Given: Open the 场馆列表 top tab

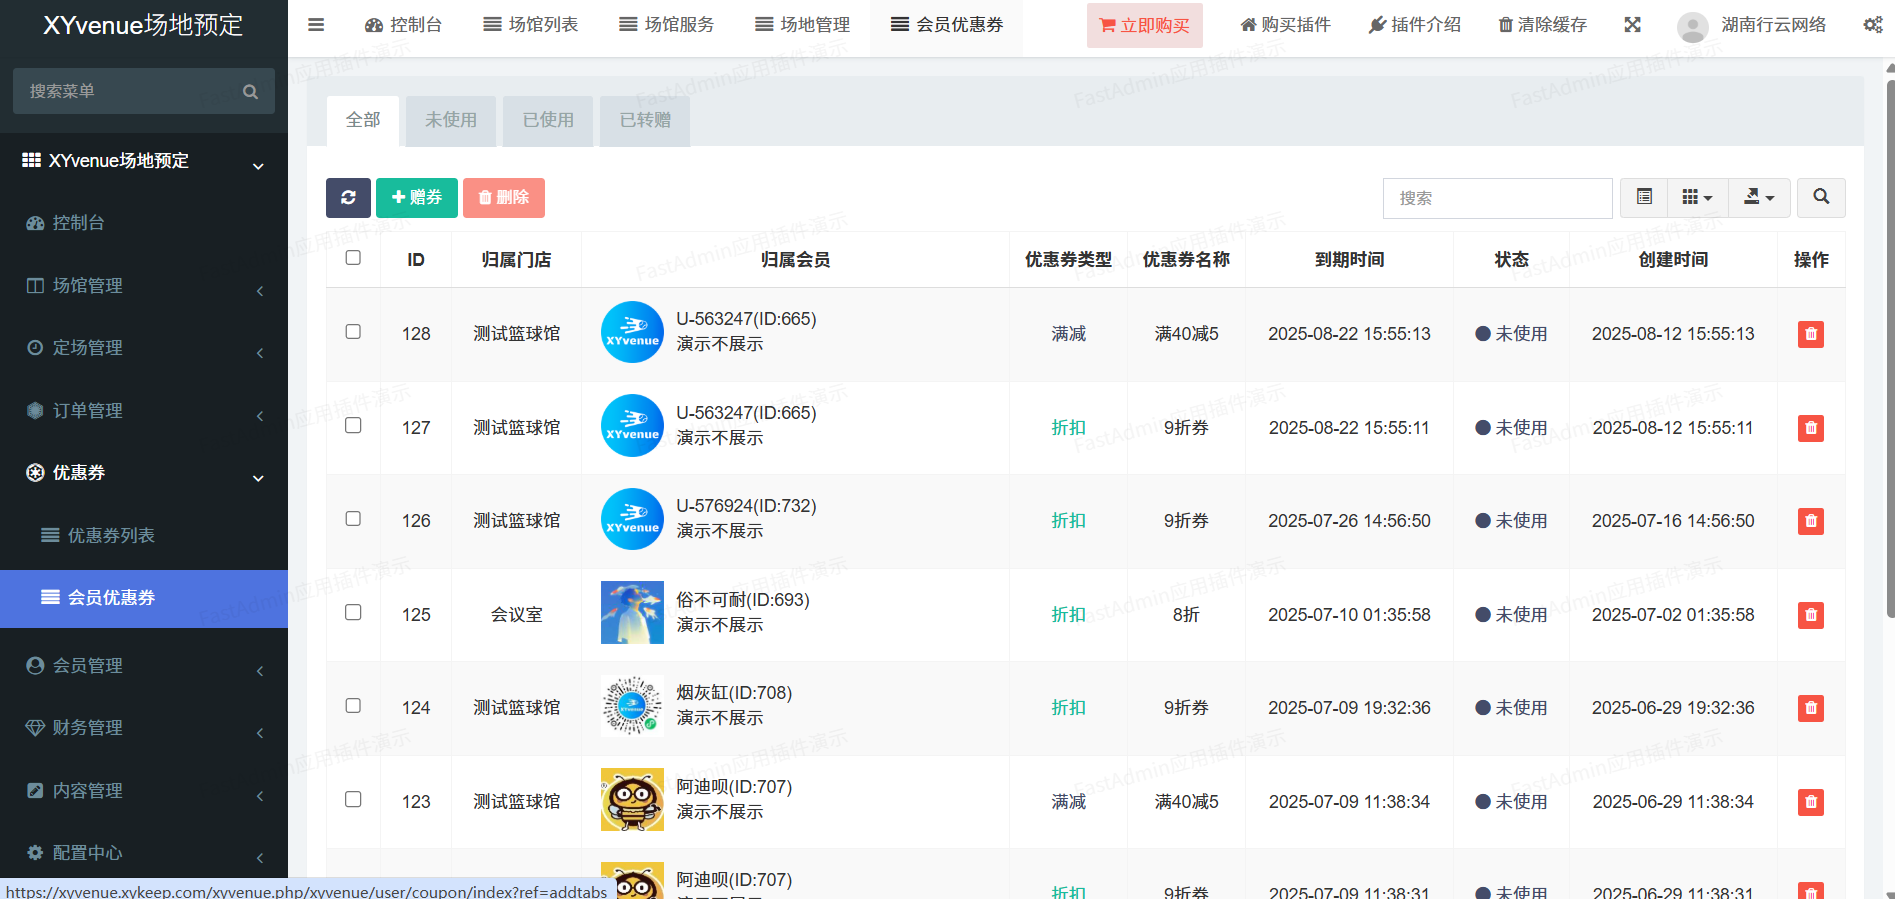Looking at the screenshot, I should click(531, 25).
